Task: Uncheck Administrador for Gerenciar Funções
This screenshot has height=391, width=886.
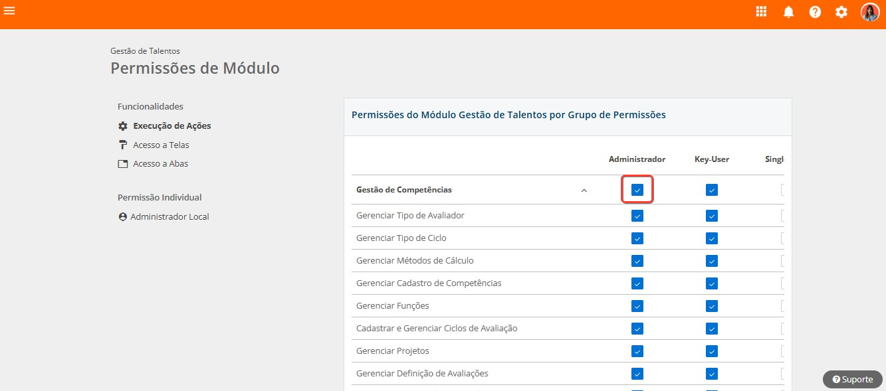Action: [637, 306]
